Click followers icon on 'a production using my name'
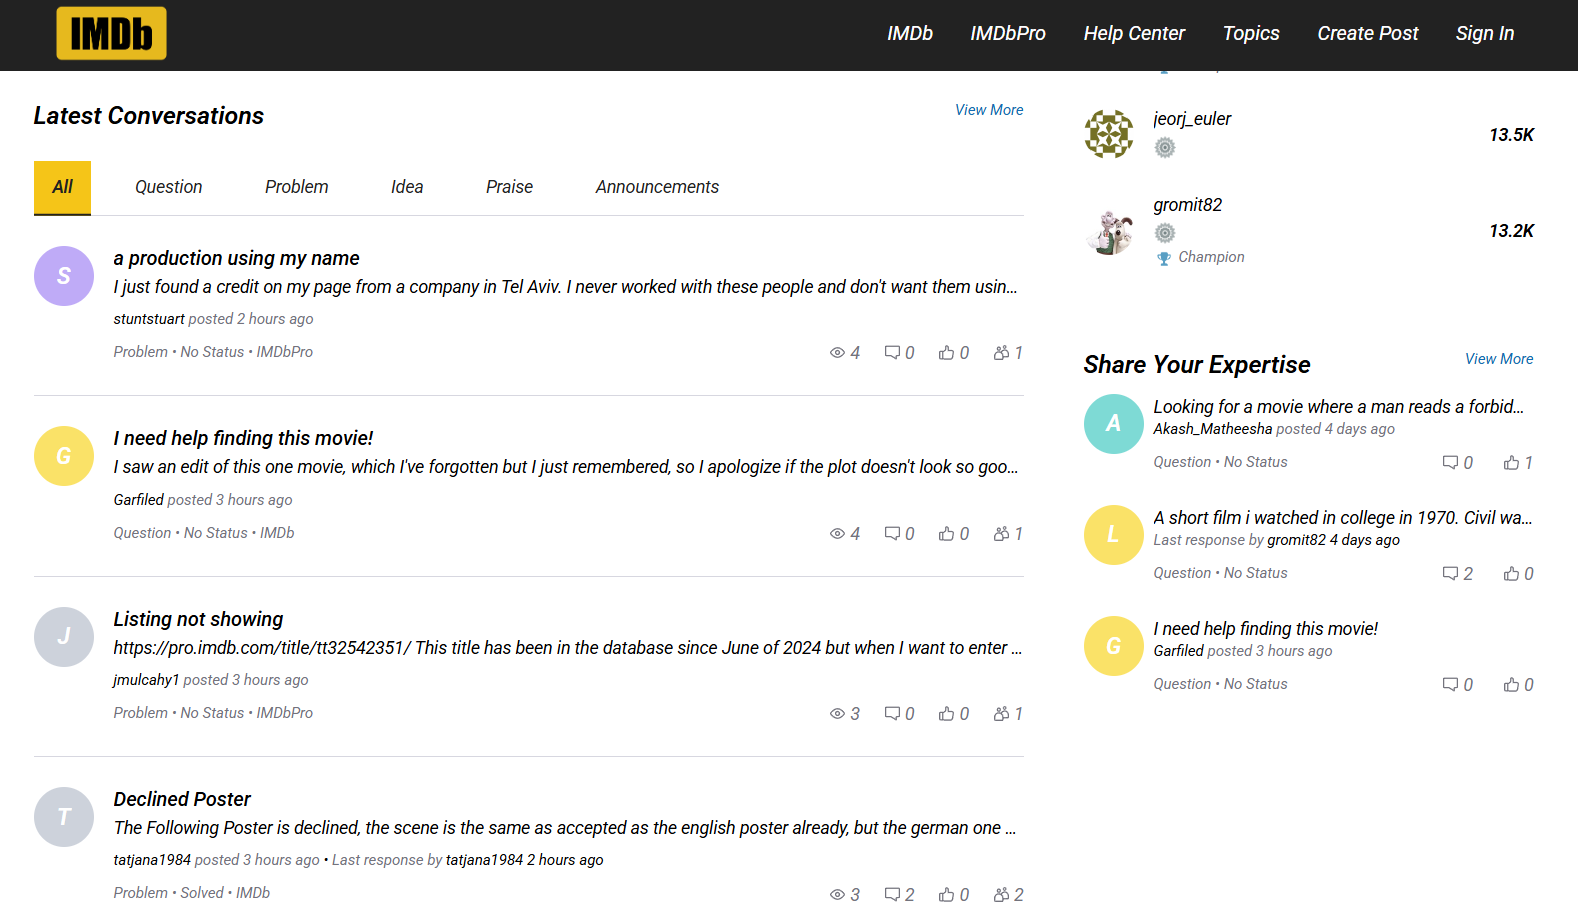The height and width of the screenshot is (907, 1578). (x=1001, y=353)
